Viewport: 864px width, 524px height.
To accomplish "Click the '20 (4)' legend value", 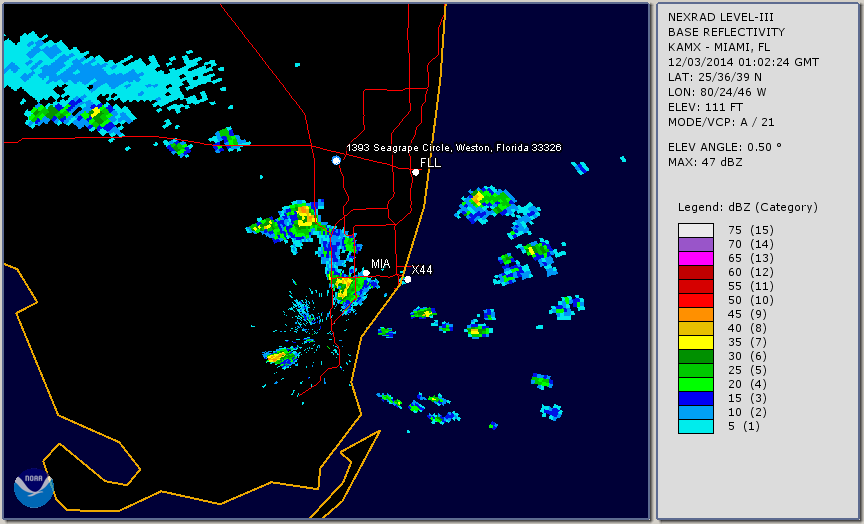I will coord(747,384).
